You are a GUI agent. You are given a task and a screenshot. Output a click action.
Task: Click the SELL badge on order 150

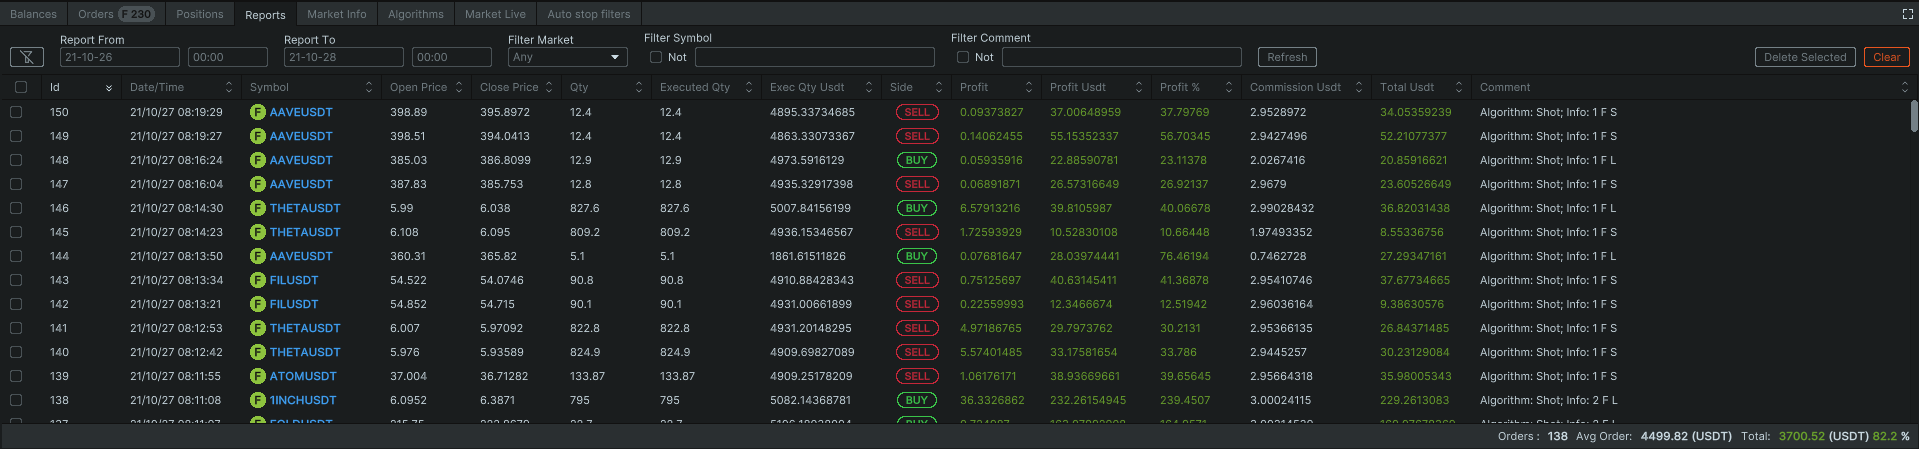click(x=917, y=112)
